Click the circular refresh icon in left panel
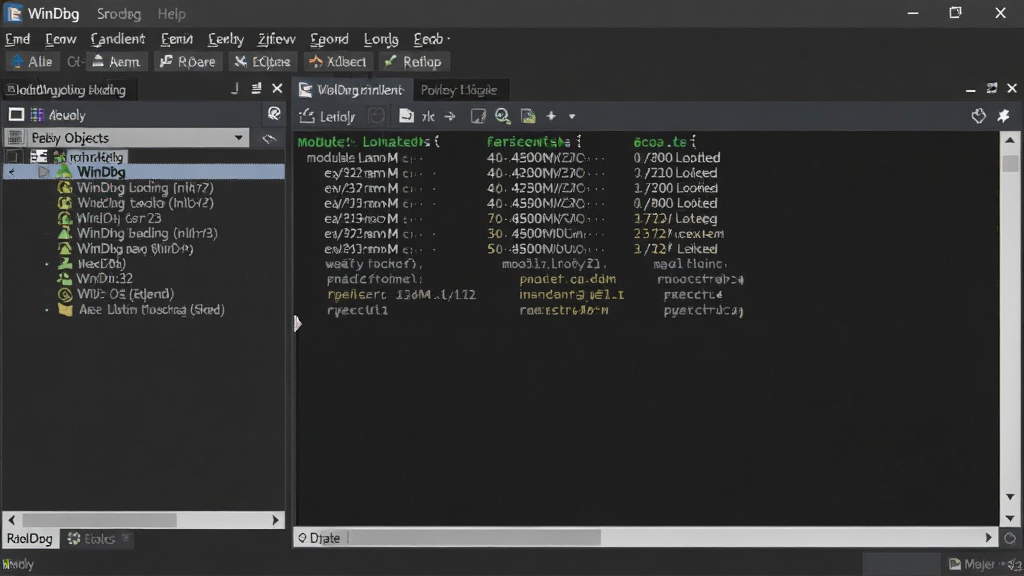 274,114
